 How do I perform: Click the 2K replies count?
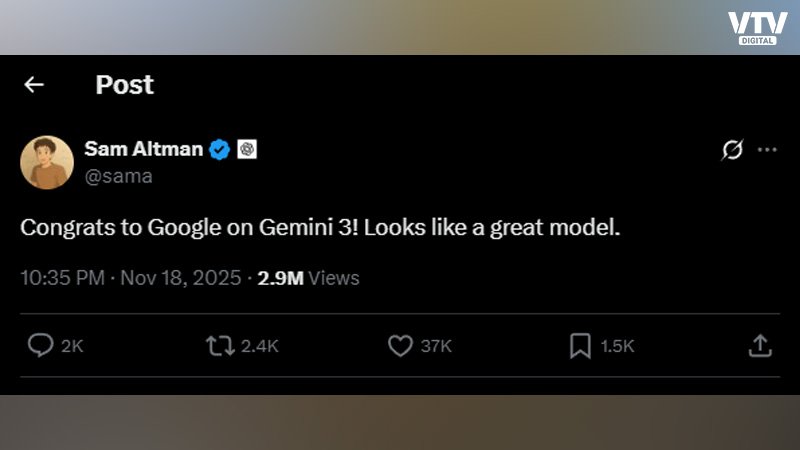[x=72, y=346]
